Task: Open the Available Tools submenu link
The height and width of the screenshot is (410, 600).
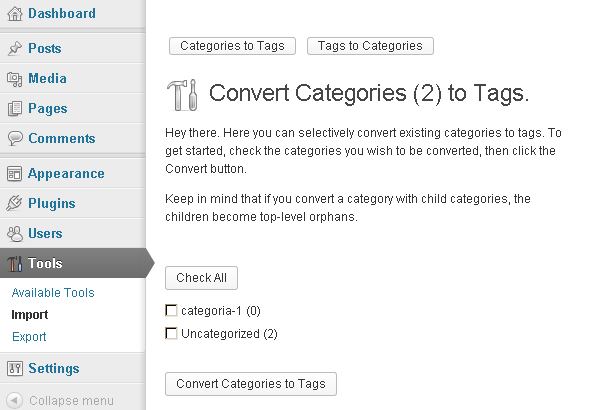Action: (53, 293)
